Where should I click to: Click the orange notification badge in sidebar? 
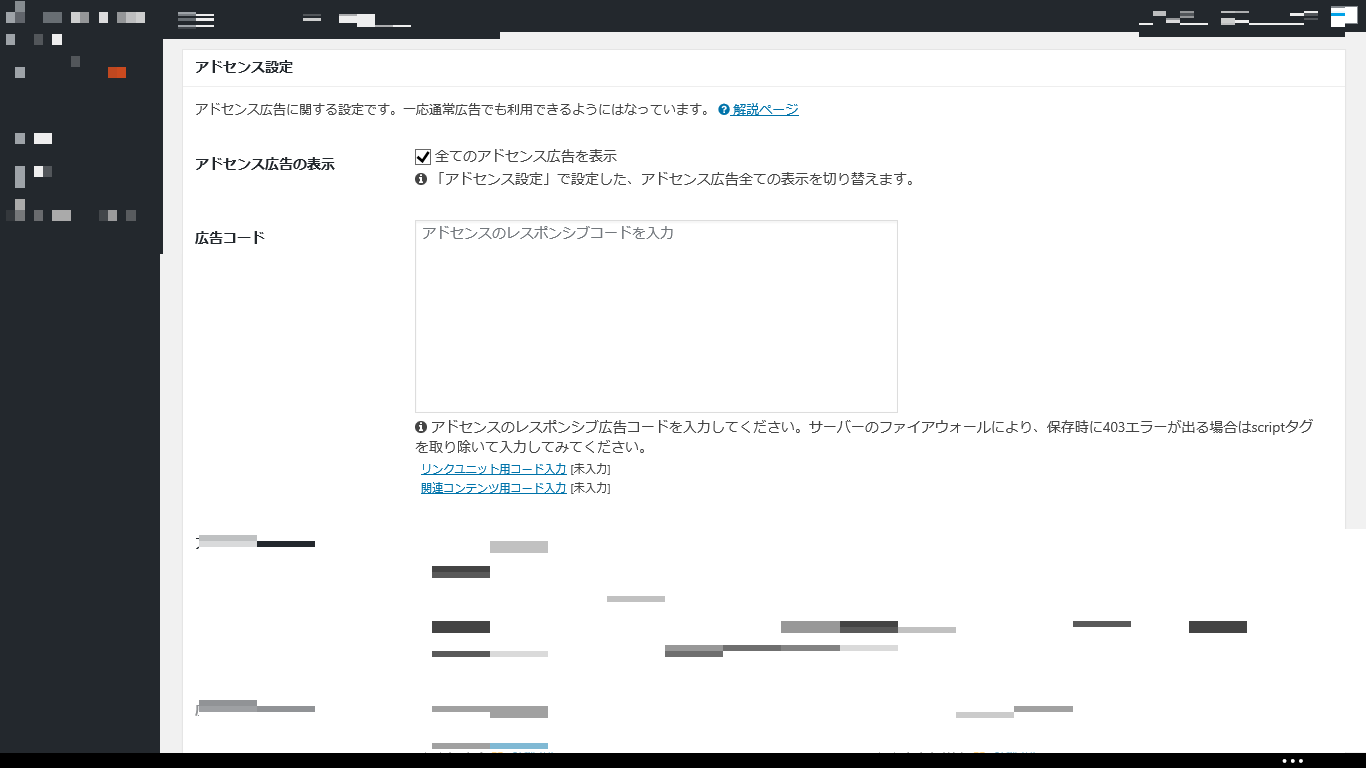[x=117, y=72]
